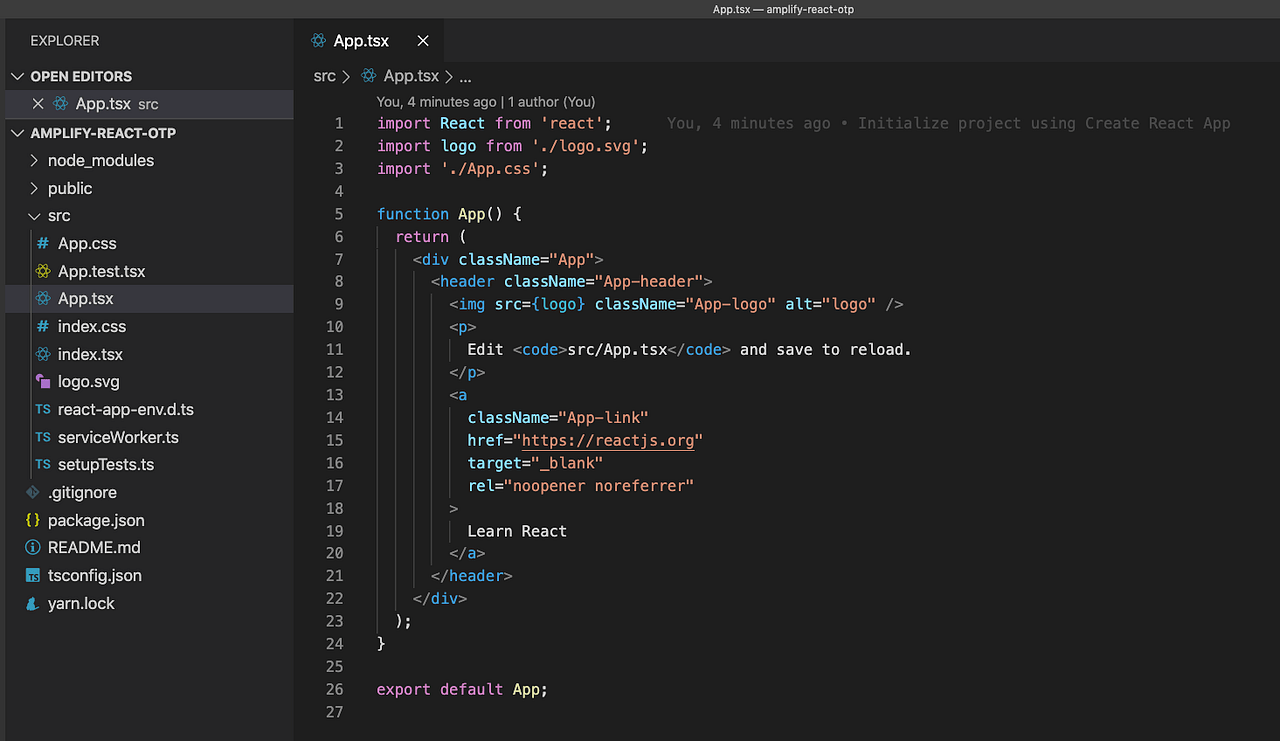Click the breadcrumb ellipsis symbol
This screenshot has height=741, width=1280.
click(465, 77)
